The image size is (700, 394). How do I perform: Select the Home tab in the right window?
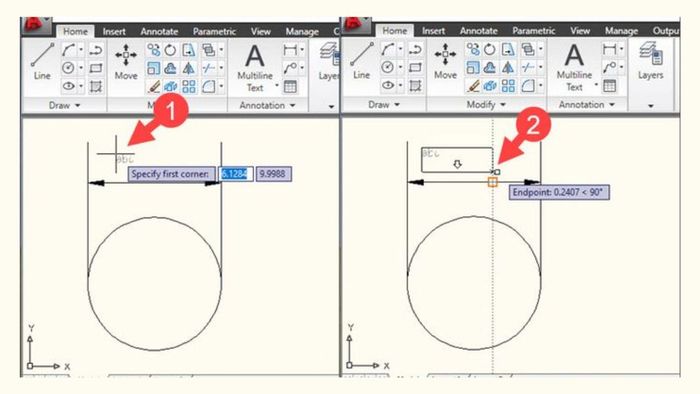click(x=395, y=30)
